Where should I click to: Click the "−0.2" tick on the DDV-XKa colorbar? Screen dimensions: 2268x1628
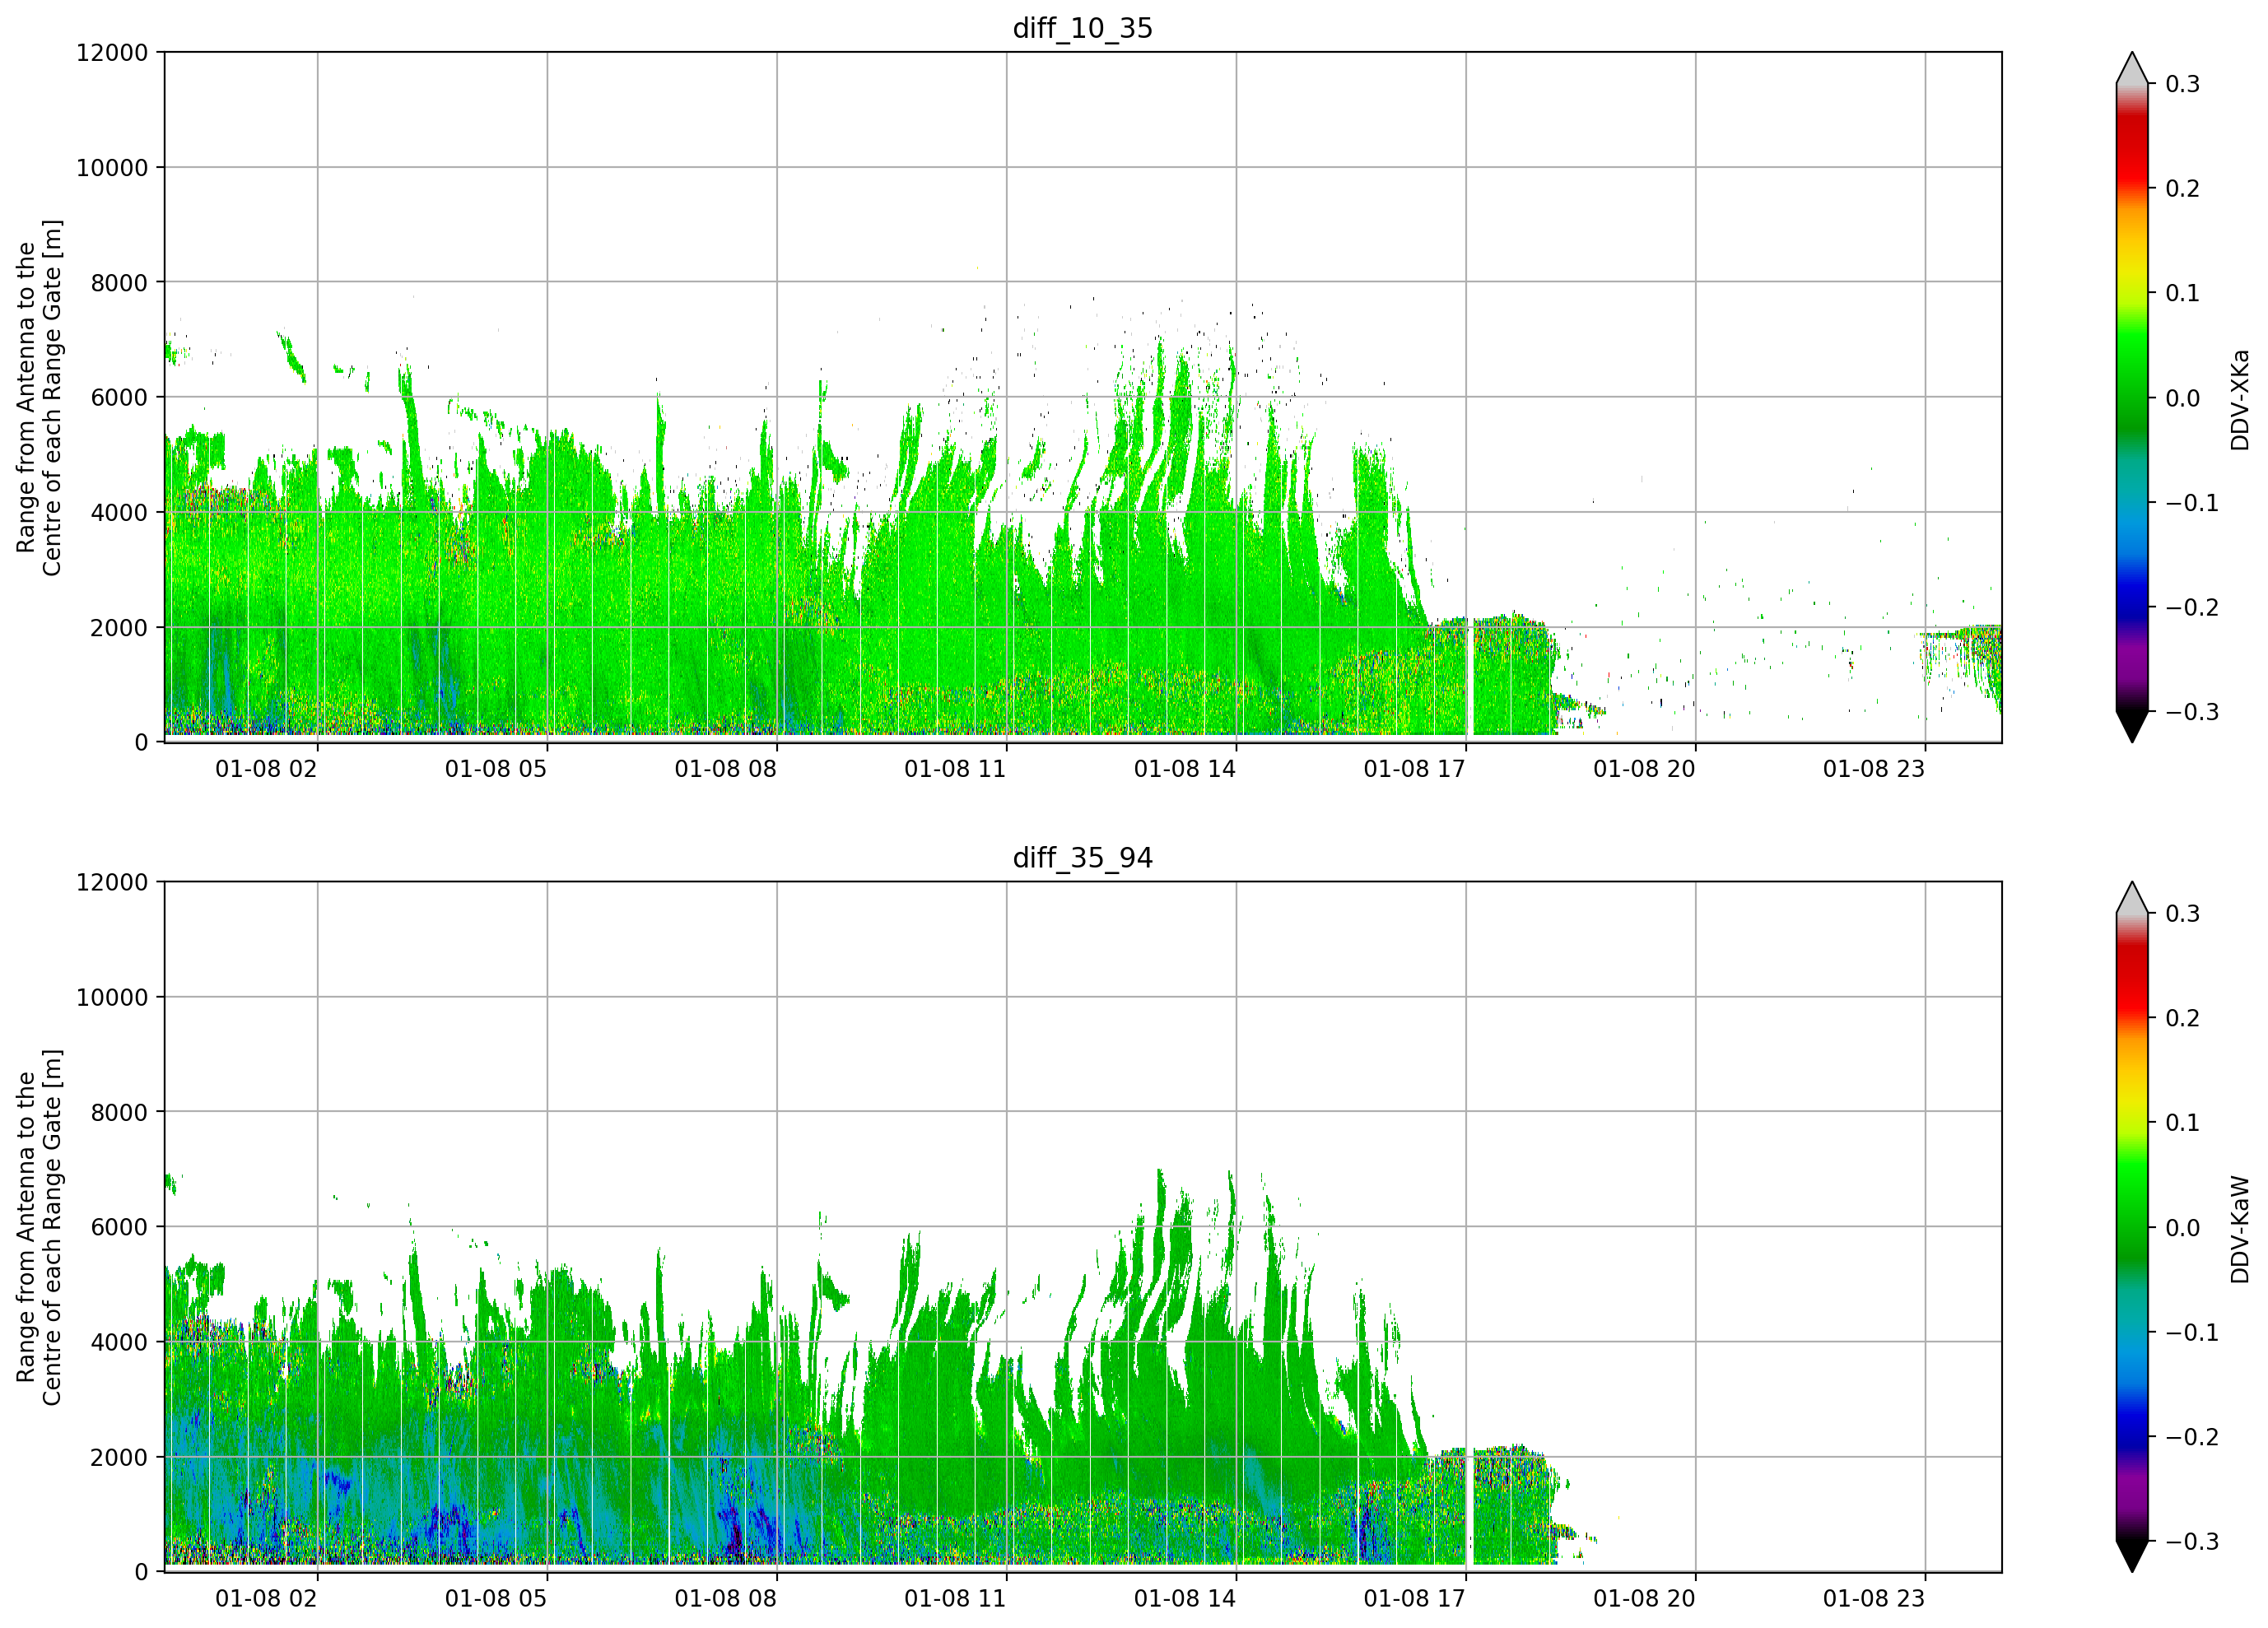coord(2192,608)
